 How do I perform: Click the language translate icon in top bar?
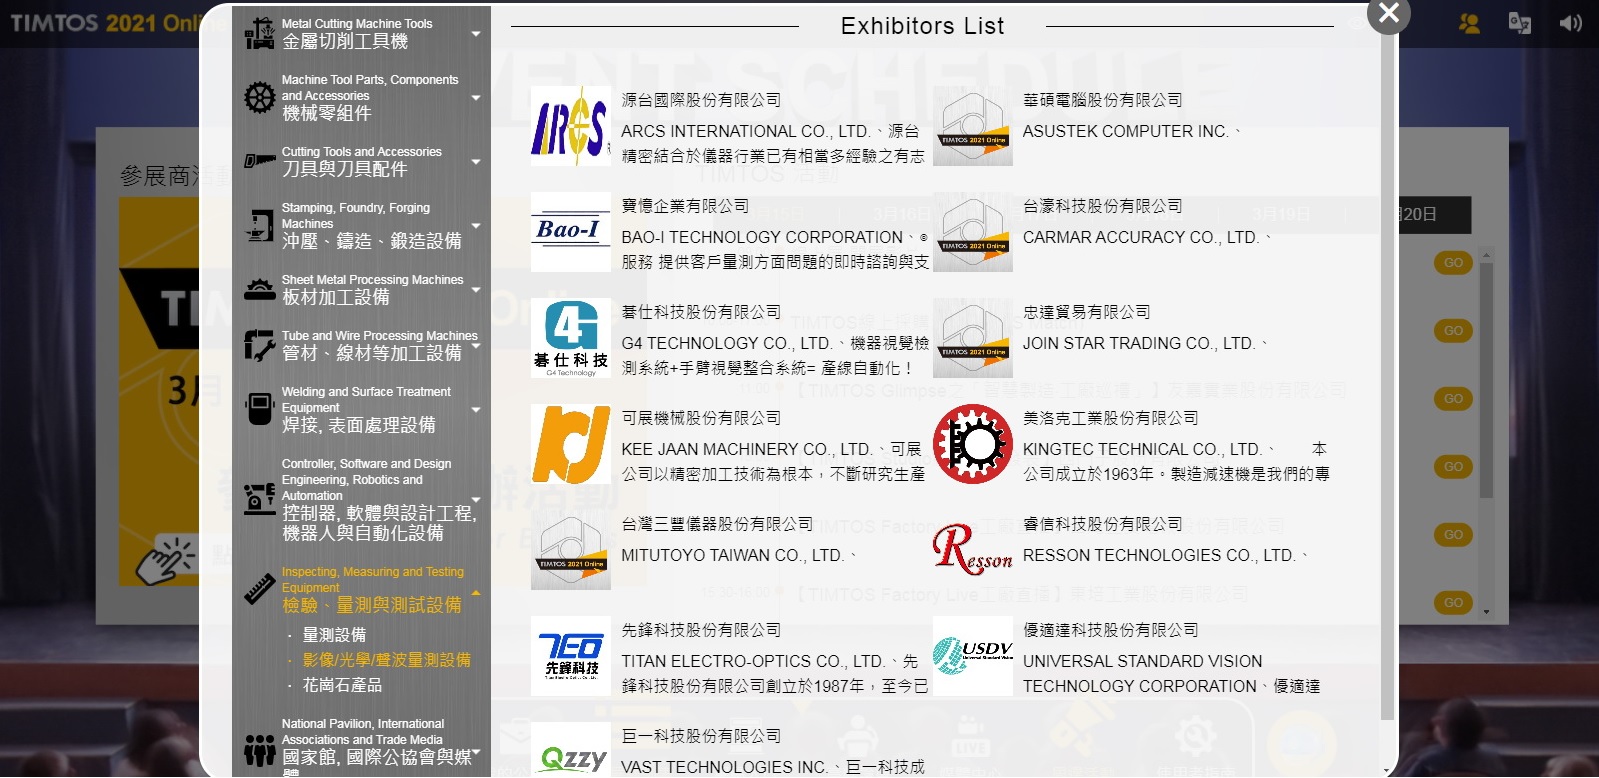(x=1519, y=23)
